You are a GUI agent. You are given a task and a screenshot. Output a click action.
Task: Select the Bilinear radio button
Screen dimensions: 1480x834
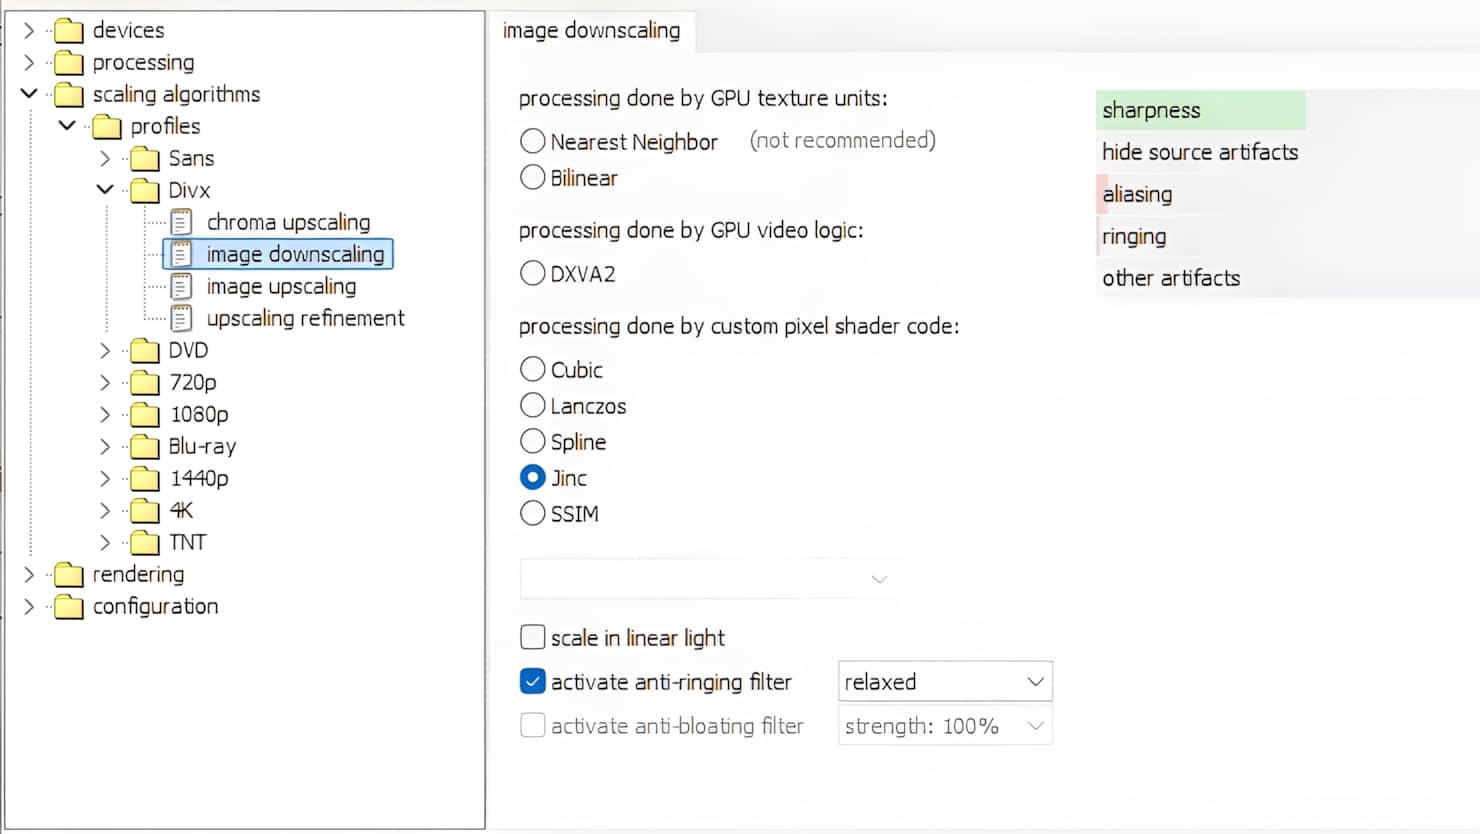pos(533,178)
